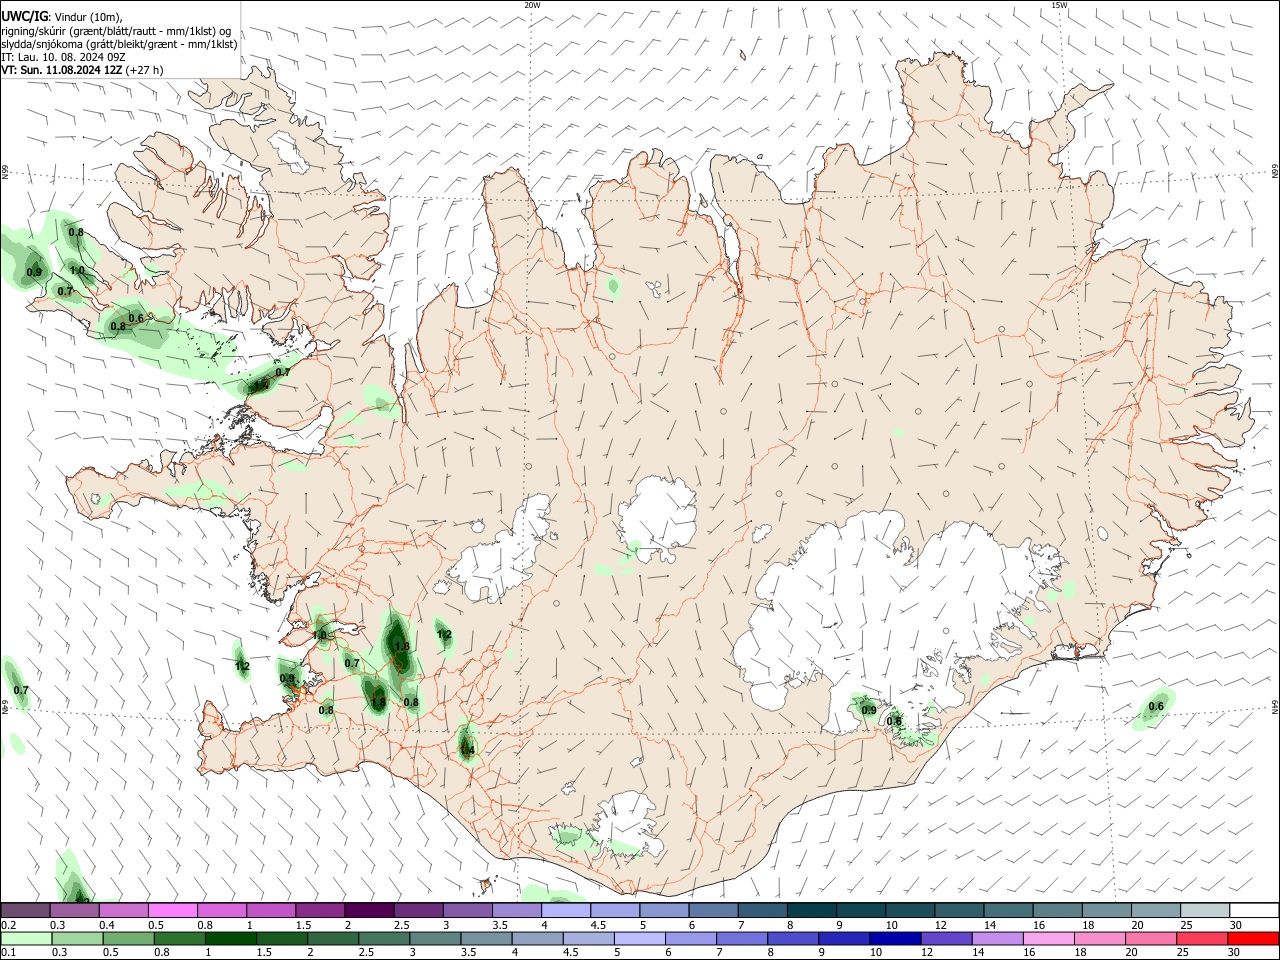Click the '15W' longitude label at top edge

(1059, 5)
